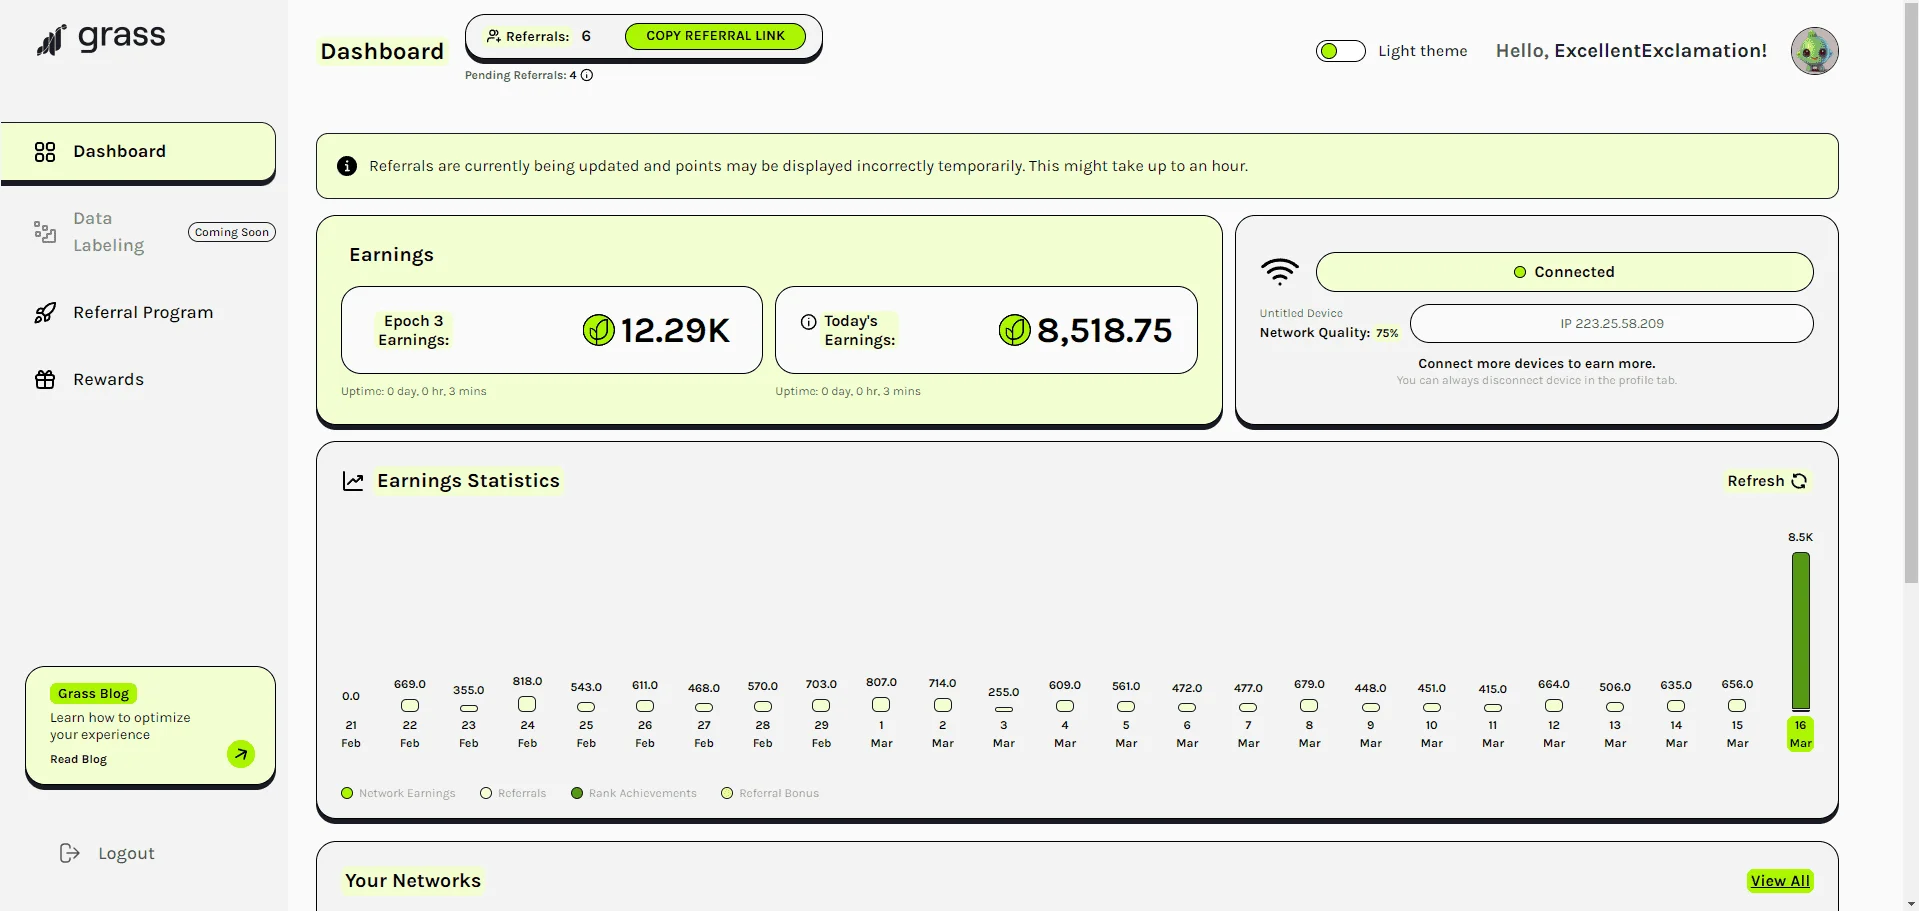This screenshot has width=1919, height=911.
Task: Click the info icon in the referrals notice
Action: (x=347, y=166)
